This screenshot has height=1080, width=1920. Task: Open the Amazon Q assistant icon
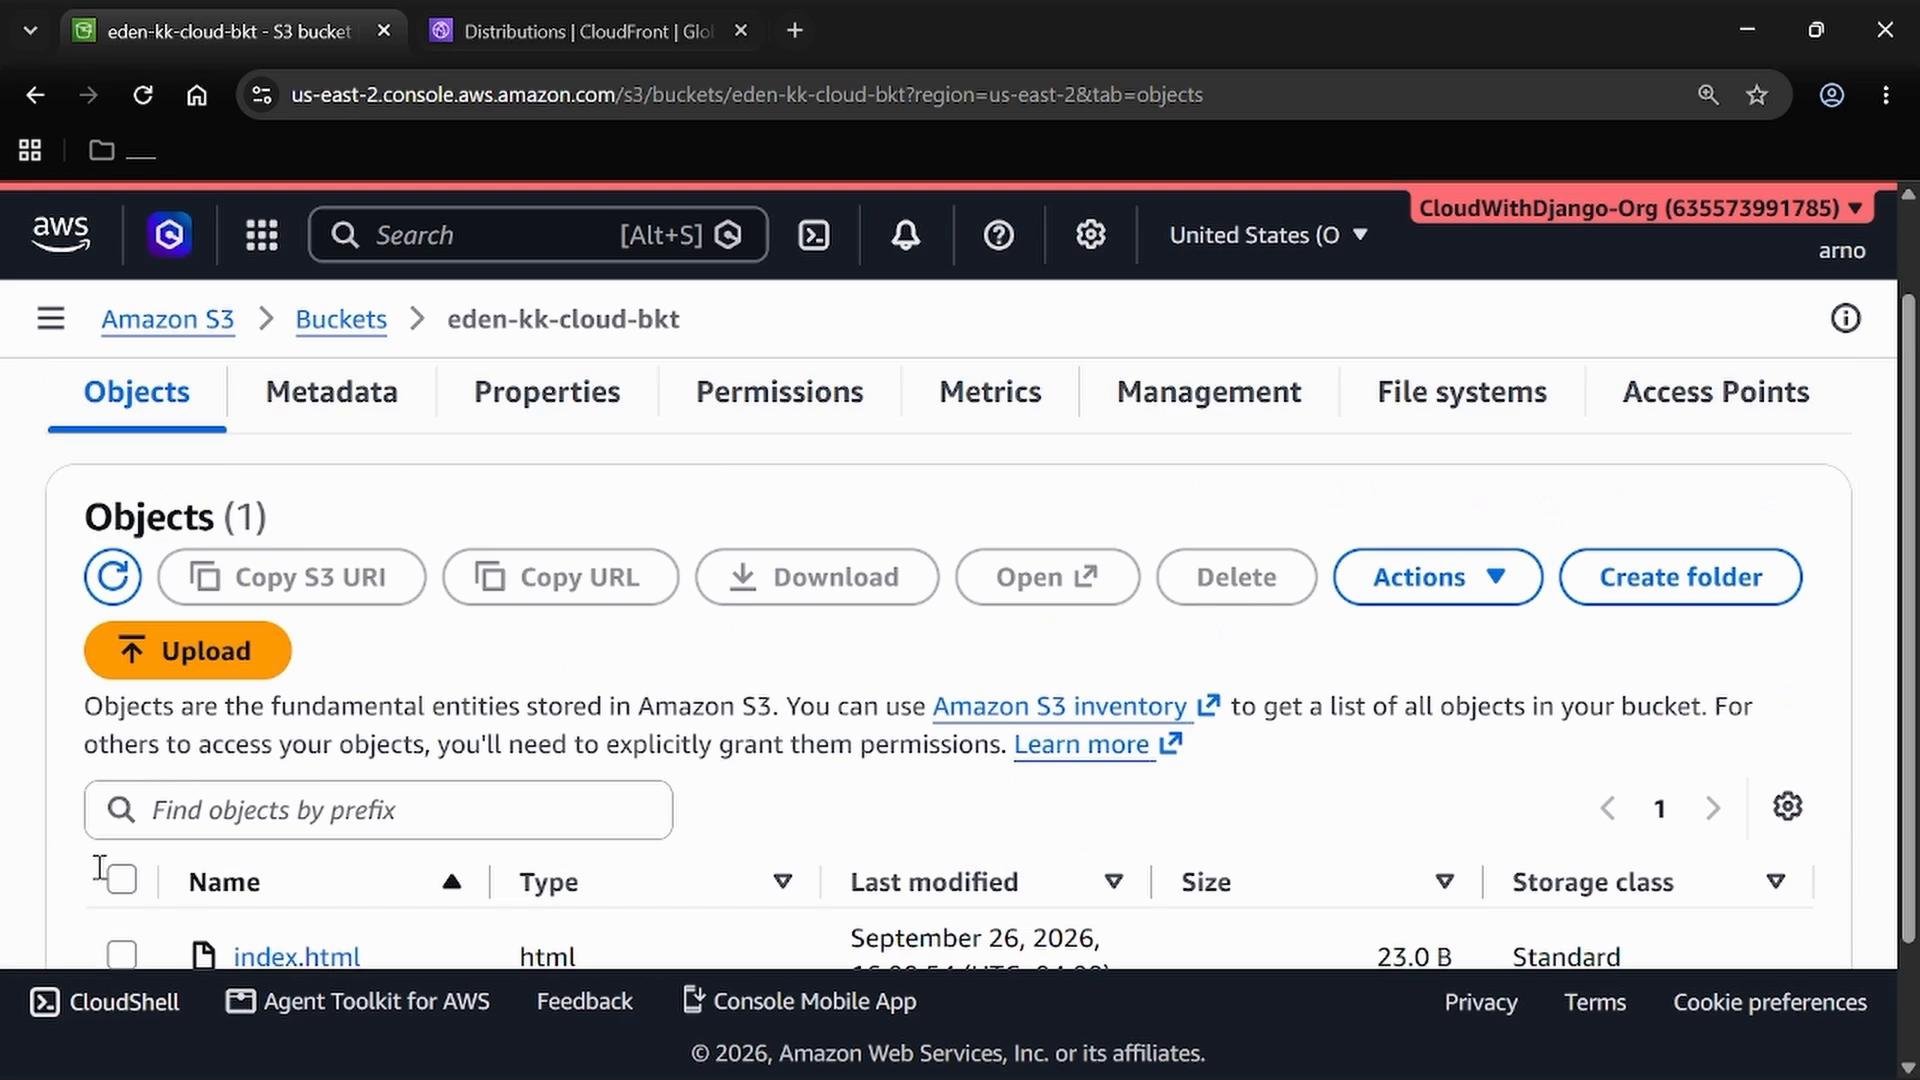pyautogui.click(x=169, y=235)
